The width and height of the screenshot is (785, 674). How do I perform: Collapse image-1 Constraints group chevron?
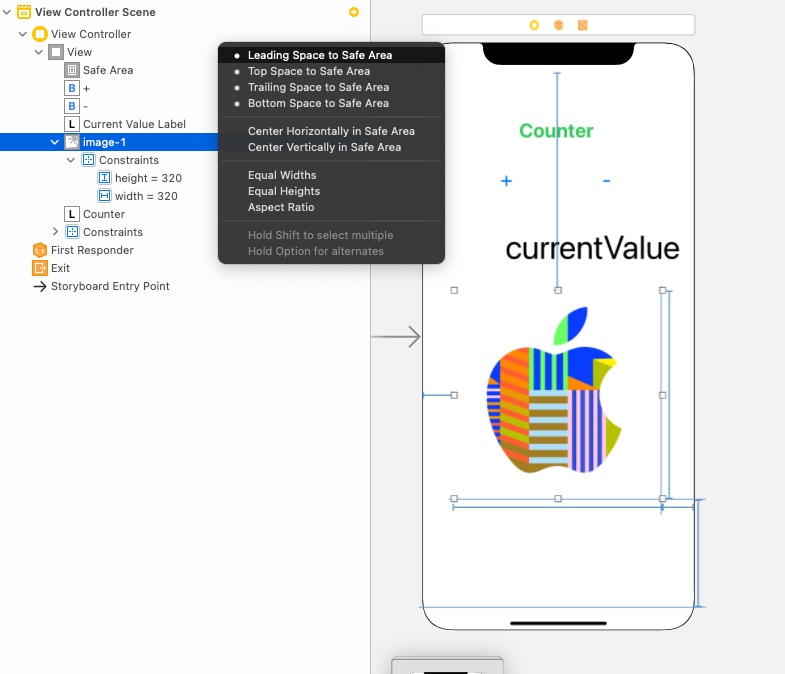[71, 160]
